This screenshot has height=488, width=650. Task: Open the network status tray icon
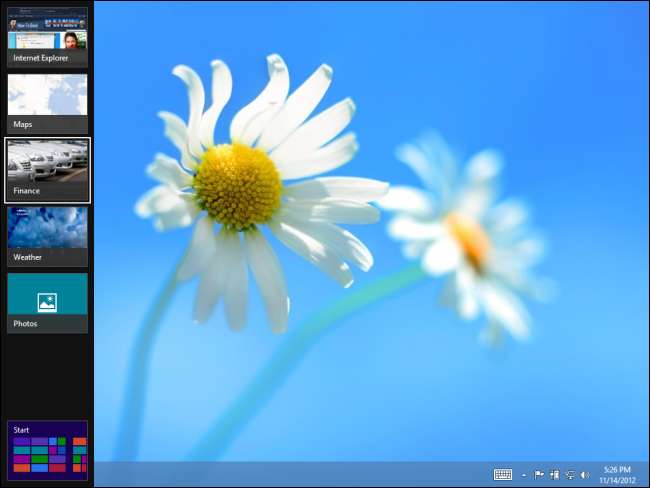tap(570, 475)
